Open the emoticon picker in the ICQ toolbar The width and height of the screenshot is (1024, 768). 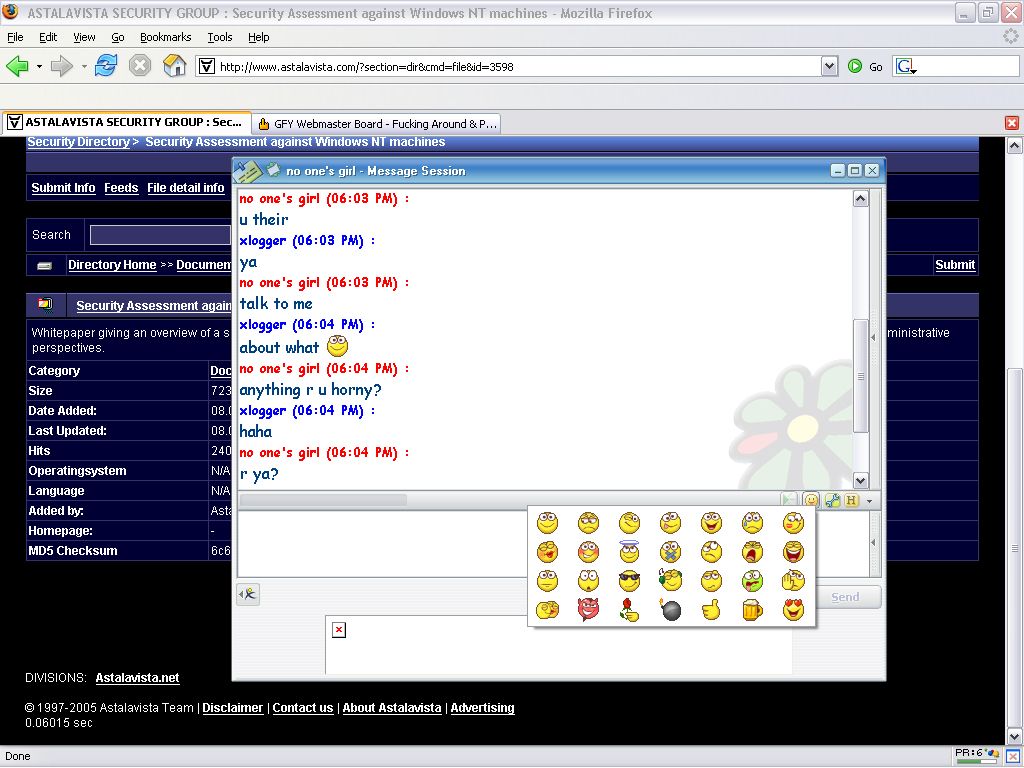coord(811,500)
